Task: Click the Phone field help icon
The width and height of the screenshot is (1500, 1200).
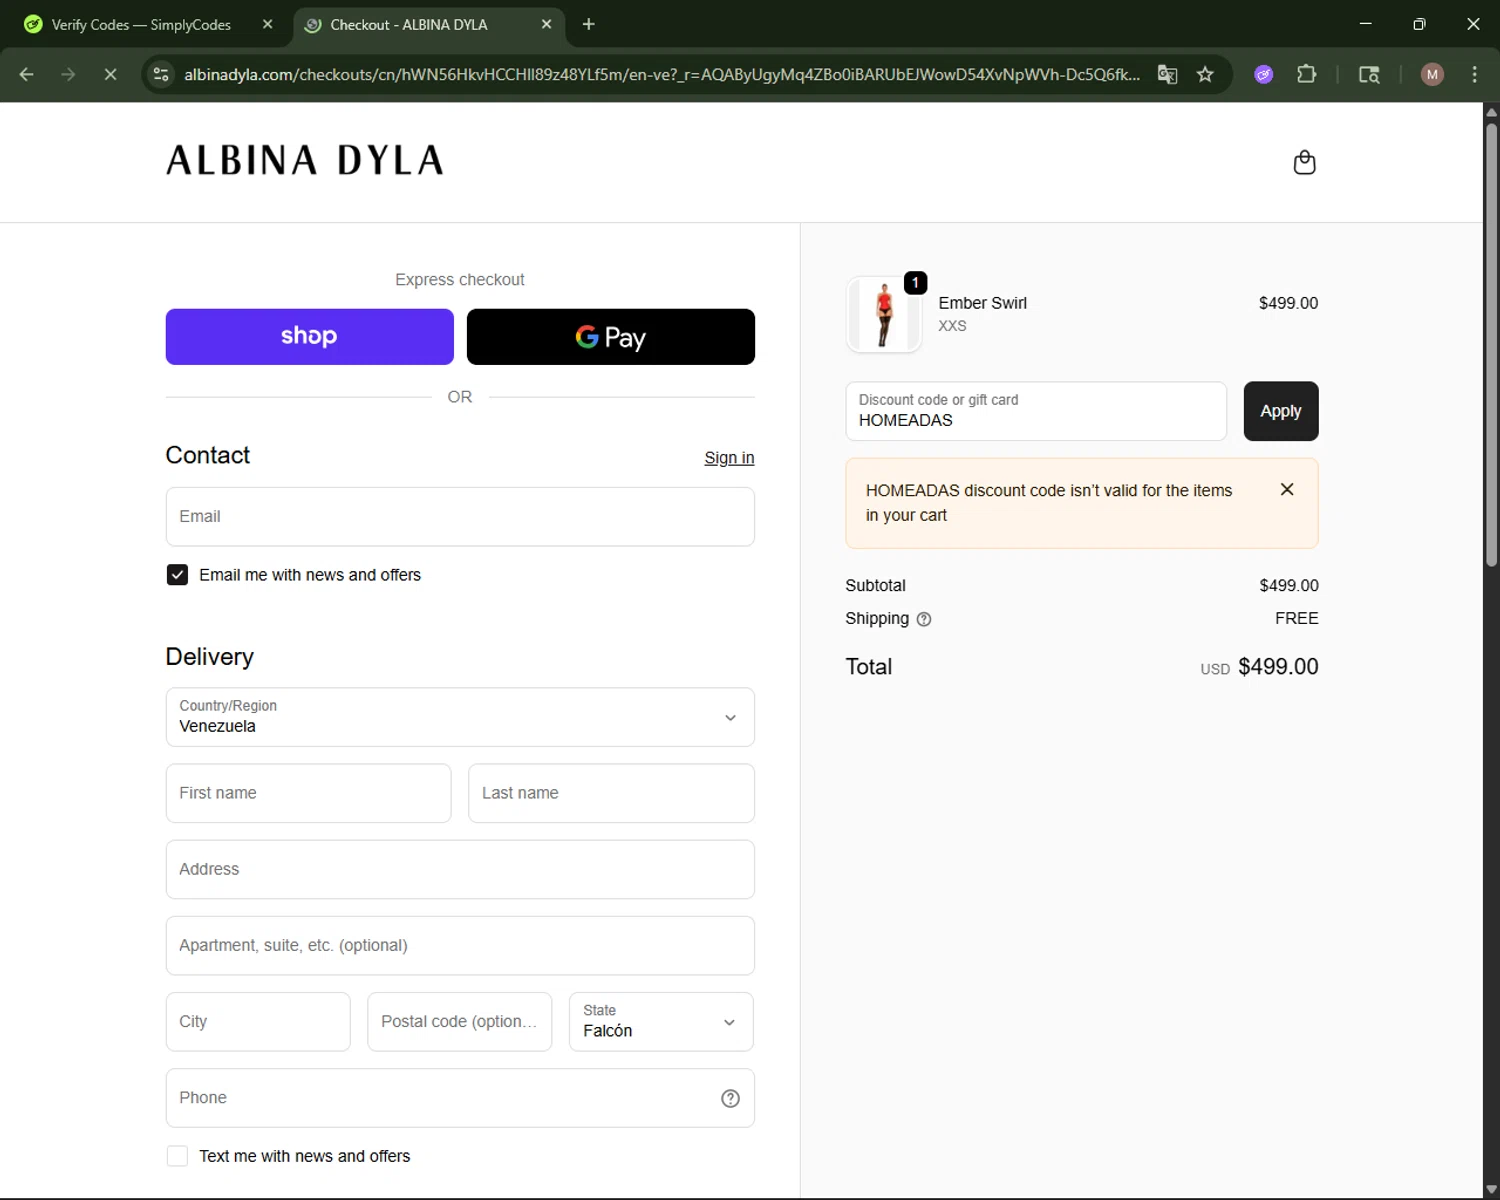Action: coord(730,1098)
